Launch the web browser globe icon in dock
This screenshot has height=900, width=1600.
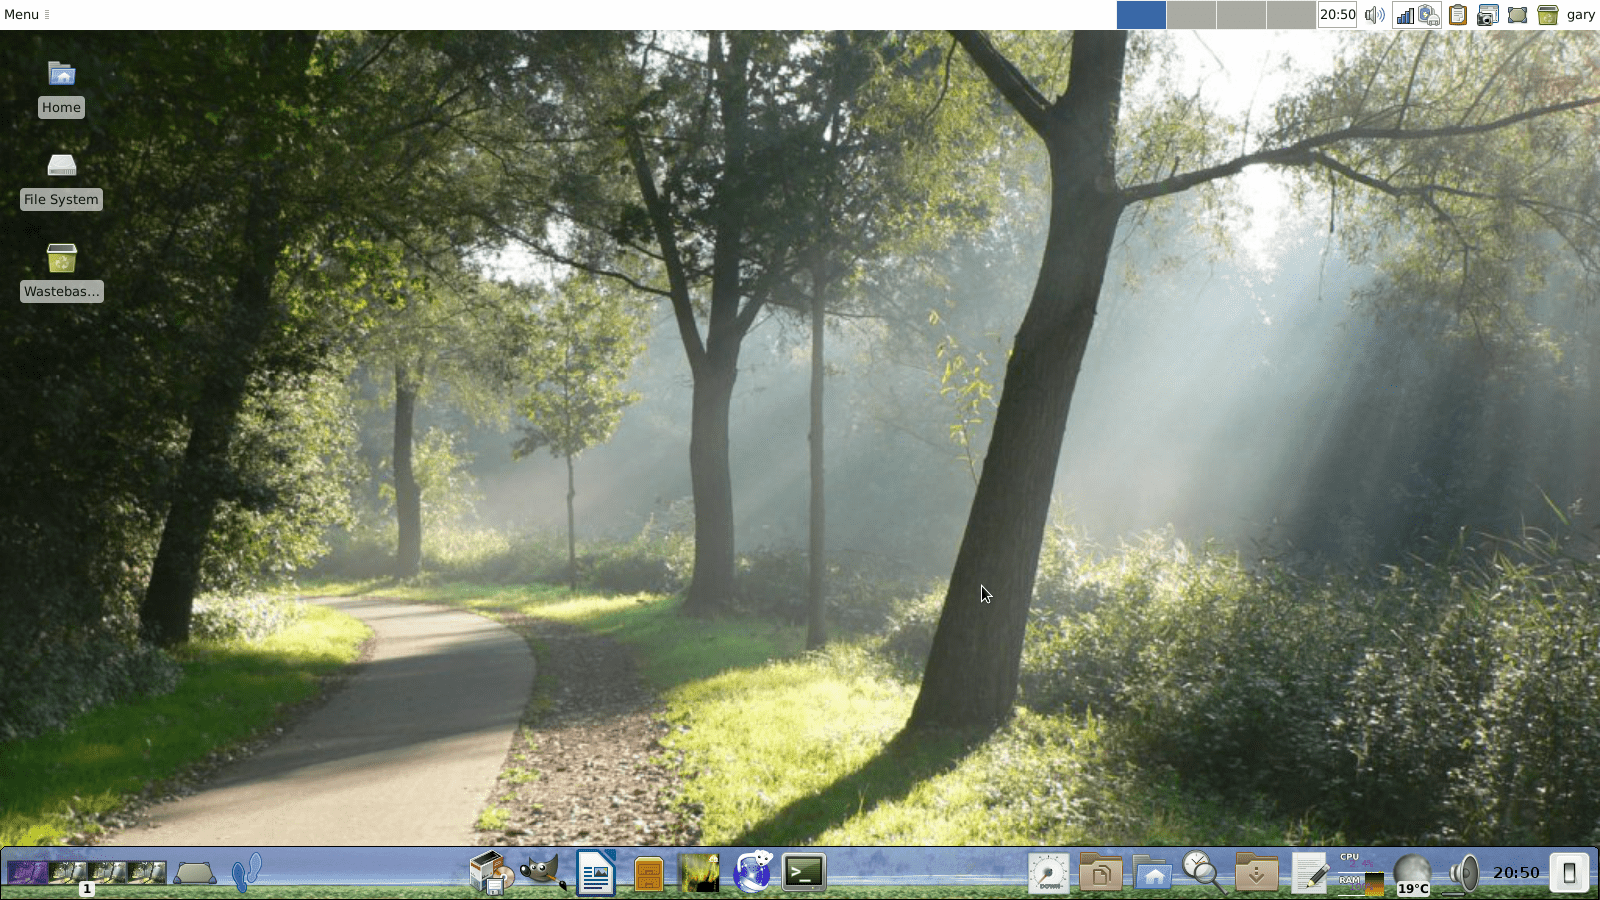point(752,872)
